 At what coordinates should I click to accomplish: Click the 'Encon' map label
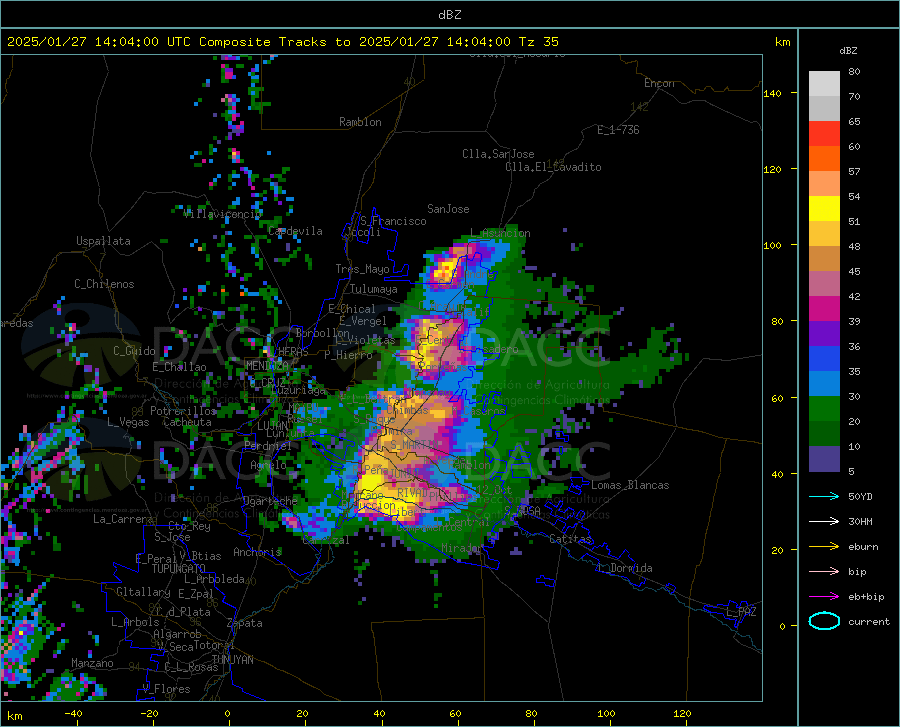tap(659, 83)
